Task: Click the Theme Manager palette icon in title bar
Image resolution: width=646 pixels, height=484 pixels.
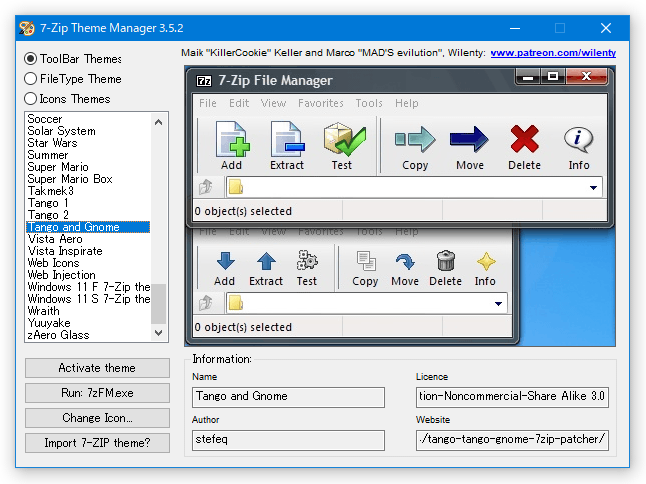Action: (x=27, y=28)
